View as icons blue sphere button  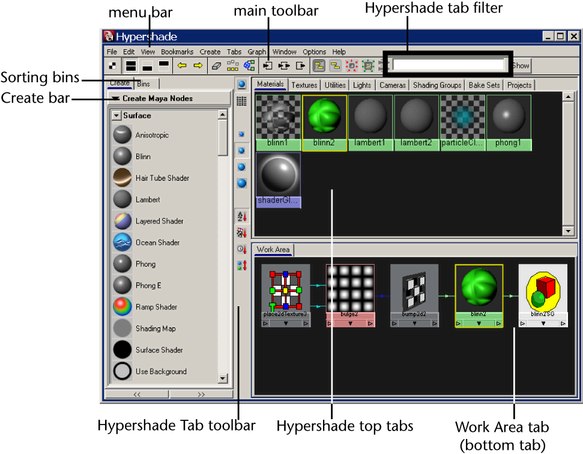[242, 84]
